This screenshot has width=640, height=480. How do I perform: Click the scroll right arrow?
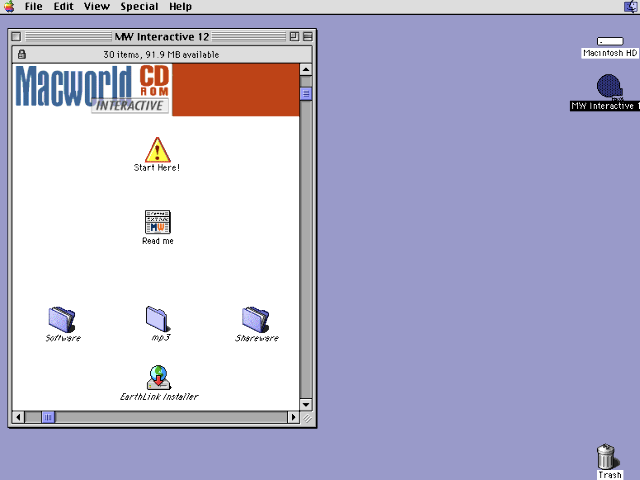coord(293,417)
